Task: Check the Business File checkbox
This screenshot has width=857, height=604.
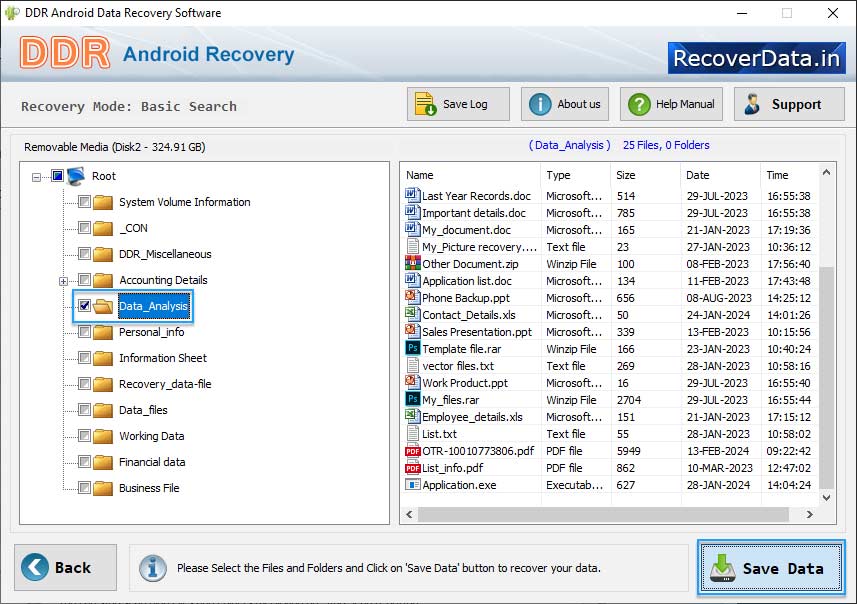Action: click(x=84, y=488)
